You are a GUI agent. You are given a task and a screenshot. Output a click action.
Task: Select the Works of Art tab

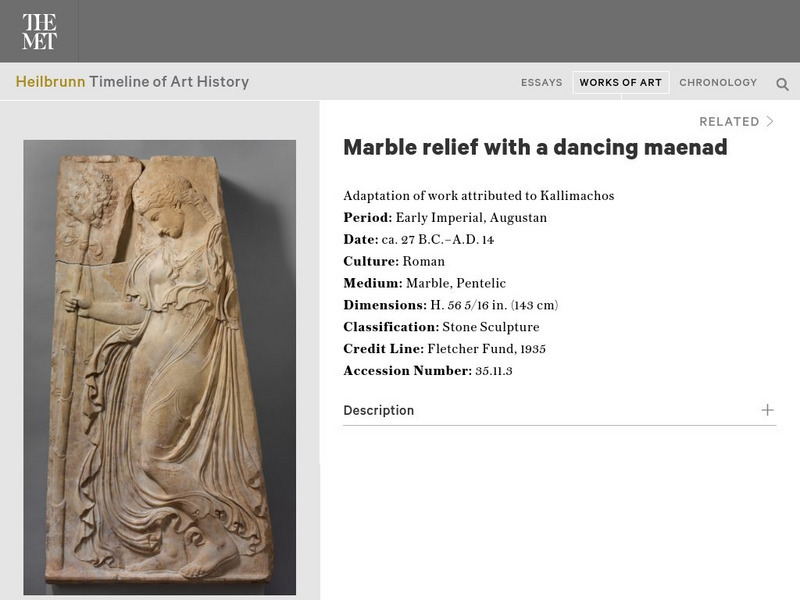click(620, 83)
